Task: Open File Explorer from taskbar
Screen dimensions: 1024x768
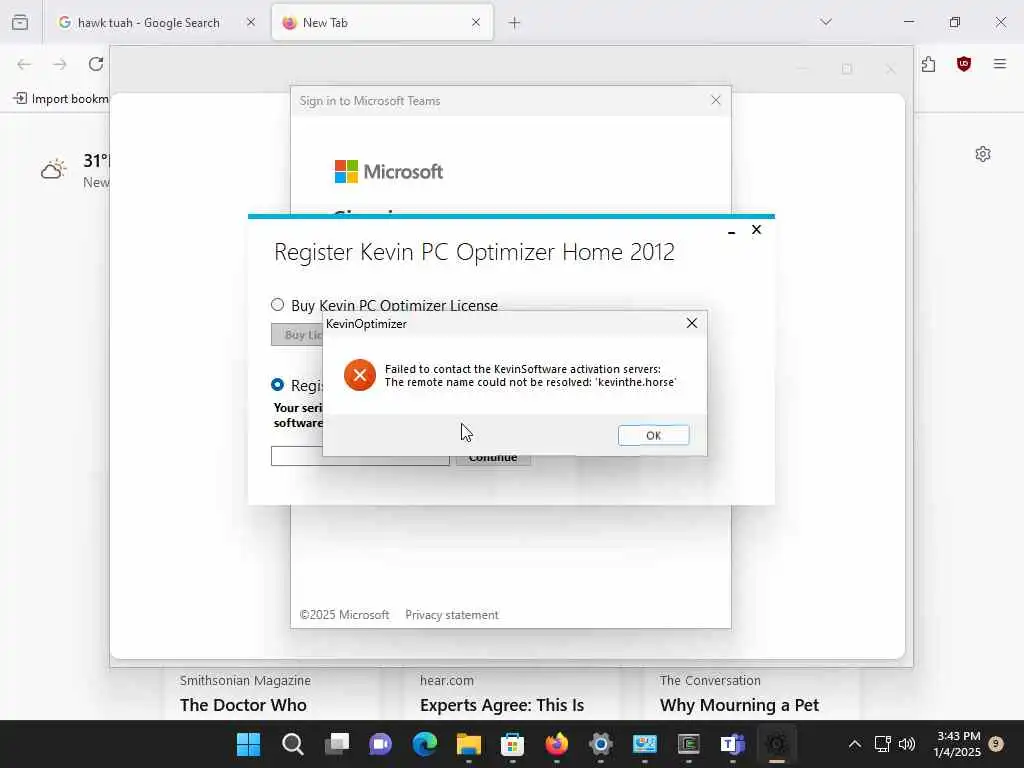Action: 469,744
